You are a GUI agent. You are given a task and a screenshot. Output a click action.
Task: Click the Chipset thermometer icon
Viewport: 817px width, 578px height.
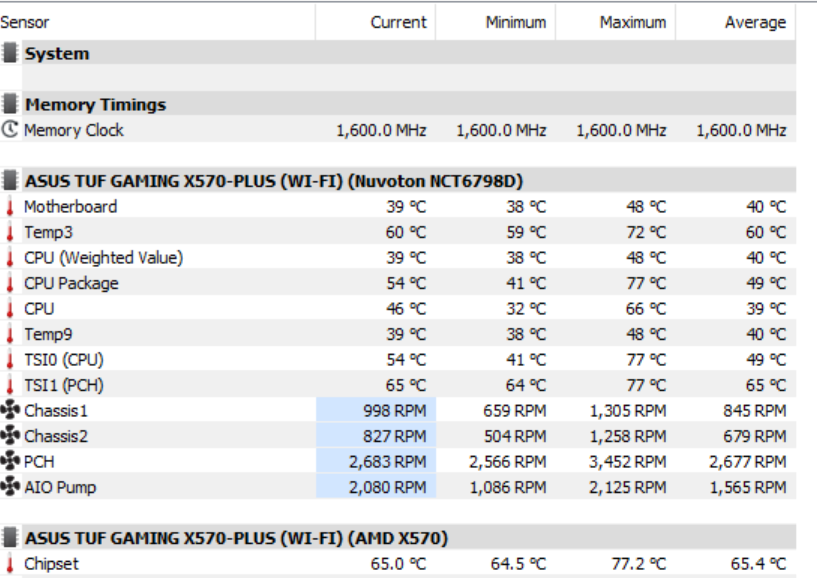click(9, 564)
